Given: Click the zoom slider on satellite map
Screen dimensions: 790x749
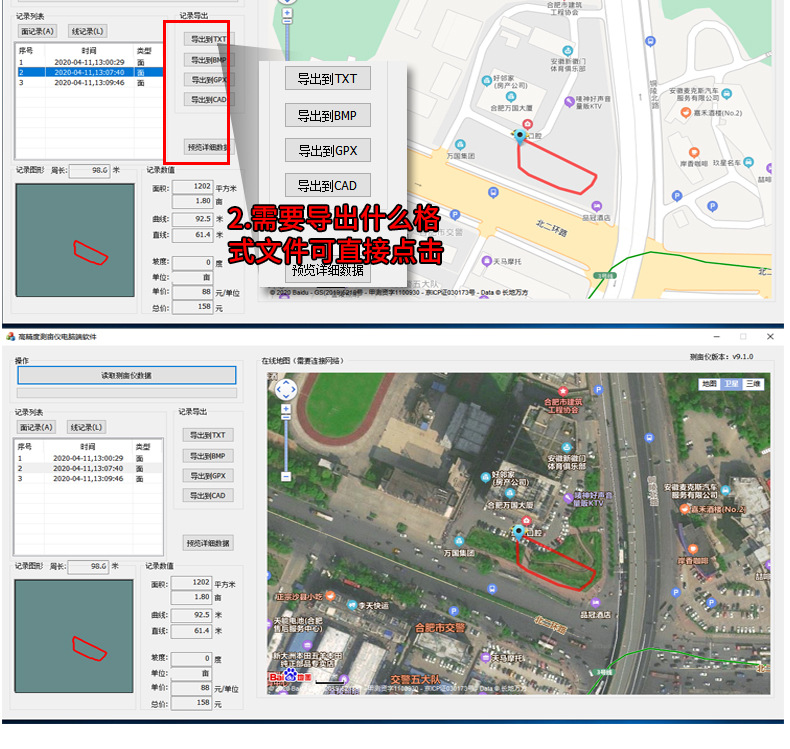Looking at the screenshot, I should (x=286, y=442).
